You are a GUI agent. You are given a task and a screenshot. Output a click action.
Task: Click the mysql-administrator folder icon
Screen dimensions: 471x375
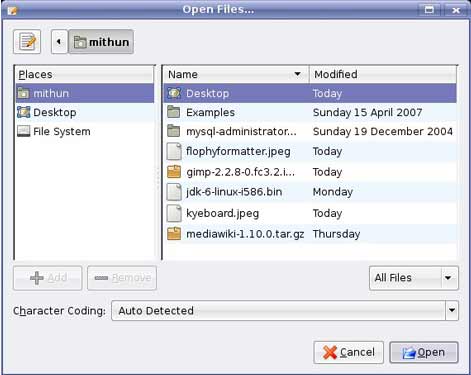tap(174, 131)
